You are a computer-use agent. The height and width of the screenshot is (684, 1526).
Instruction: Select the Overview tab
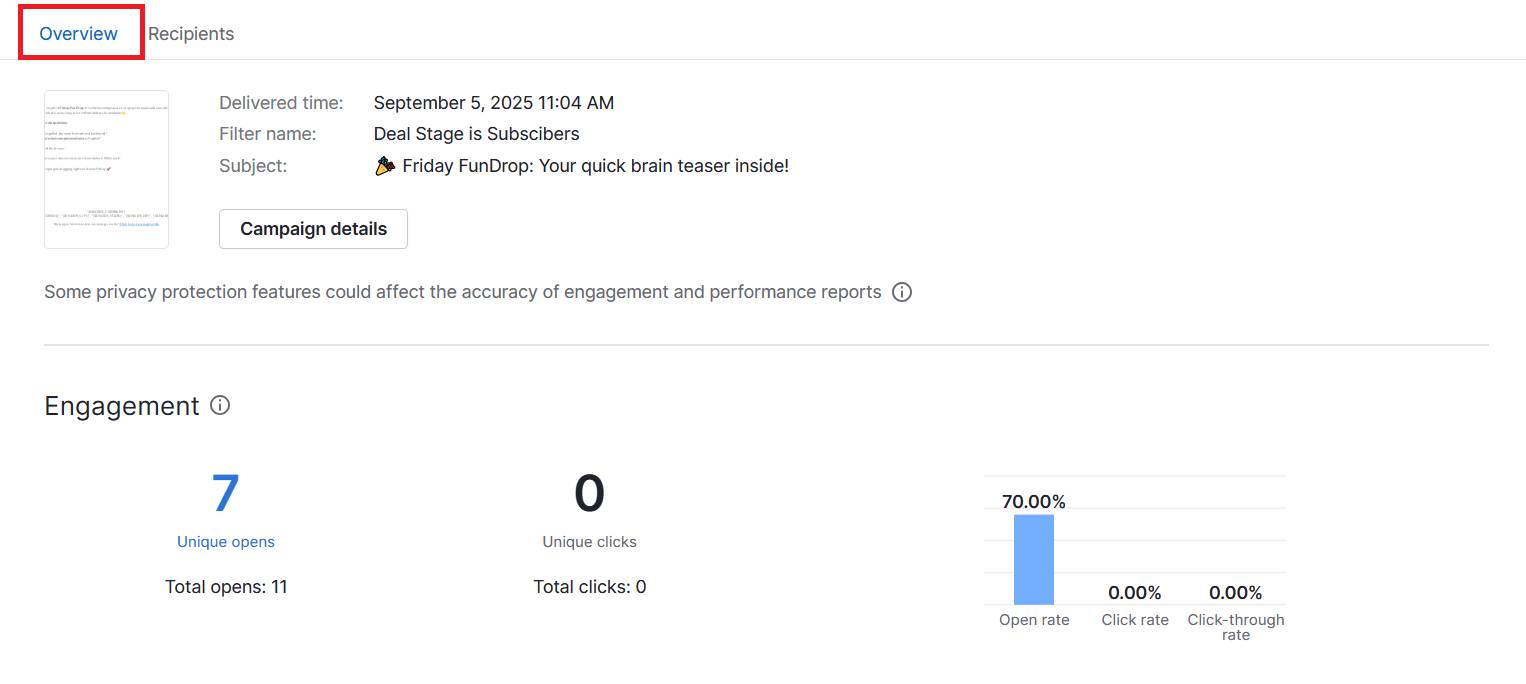pyautogui.click(x=78, y=33)
